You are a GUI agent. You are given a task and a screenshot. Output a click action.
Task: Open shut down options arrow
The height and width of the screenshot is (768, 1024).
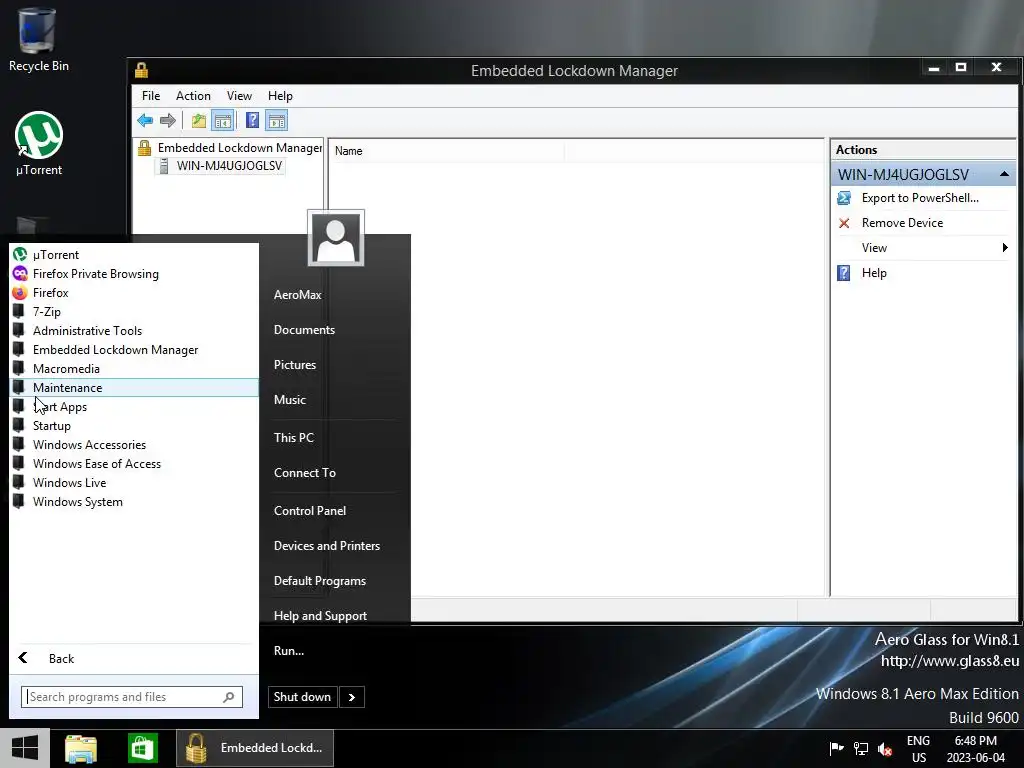[351, 697]
